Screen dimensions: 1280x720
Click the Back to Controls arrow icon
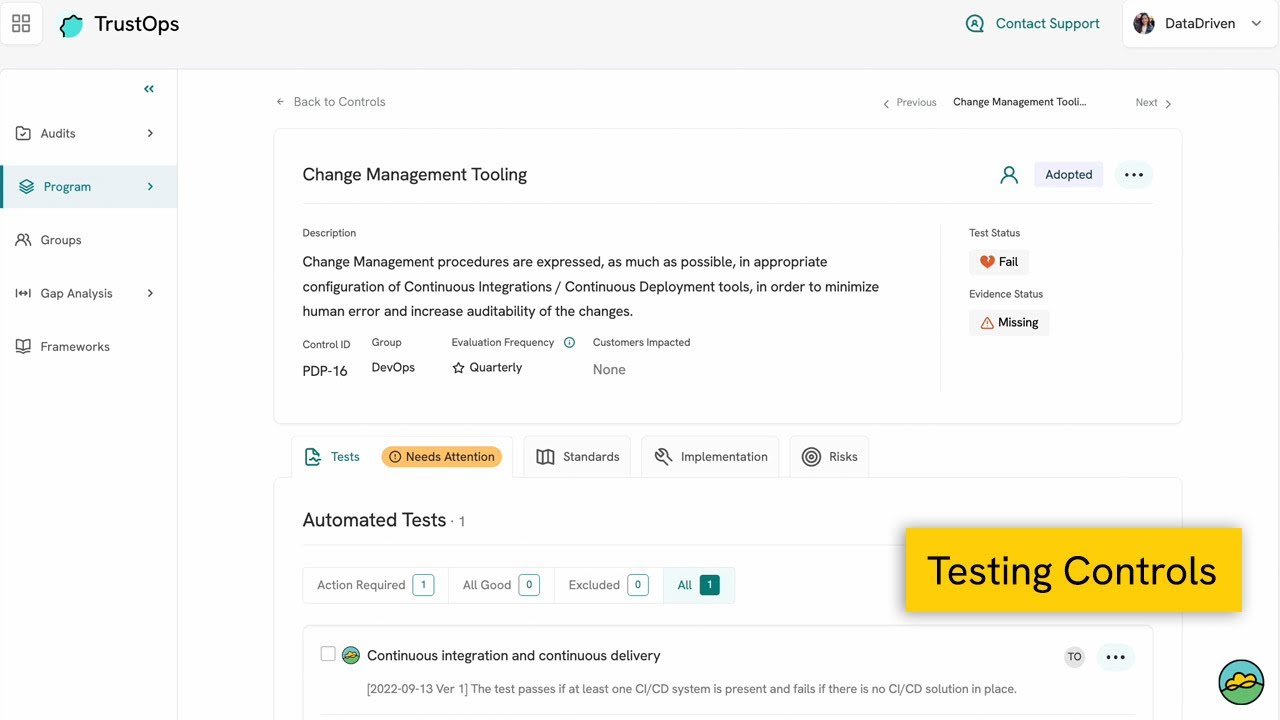281,102
